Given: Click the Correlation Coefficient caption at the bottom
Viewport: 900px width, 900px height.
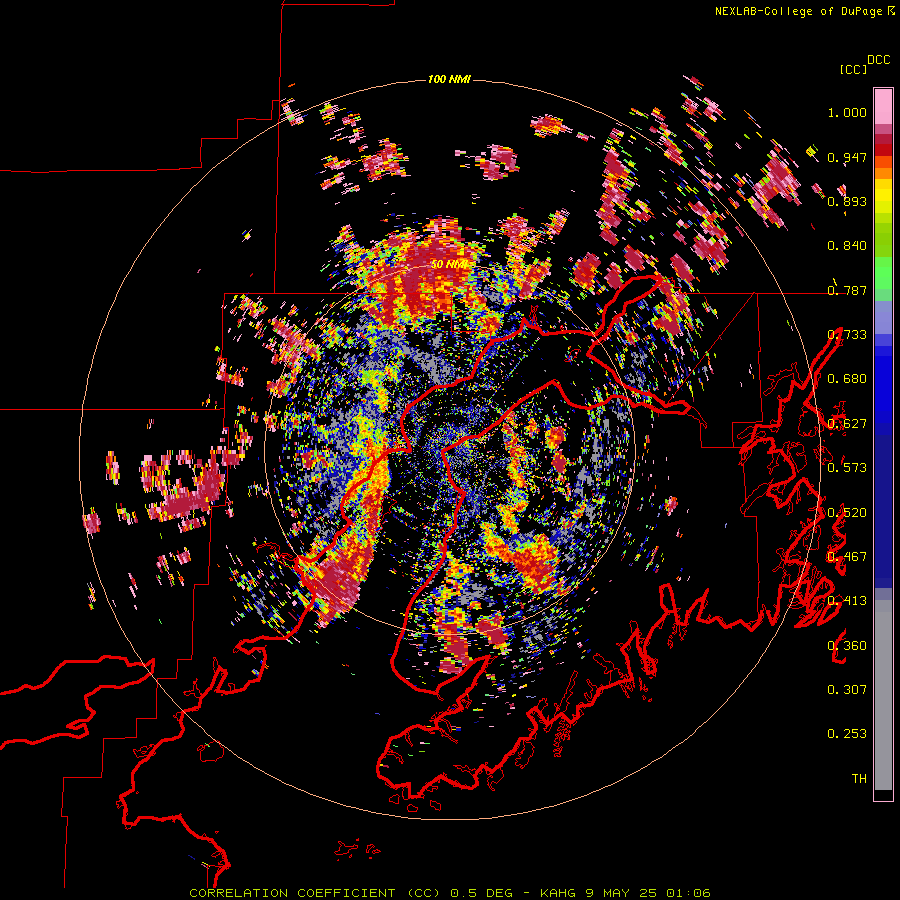Looking at the screenshot, I should (x=450, y=893).
